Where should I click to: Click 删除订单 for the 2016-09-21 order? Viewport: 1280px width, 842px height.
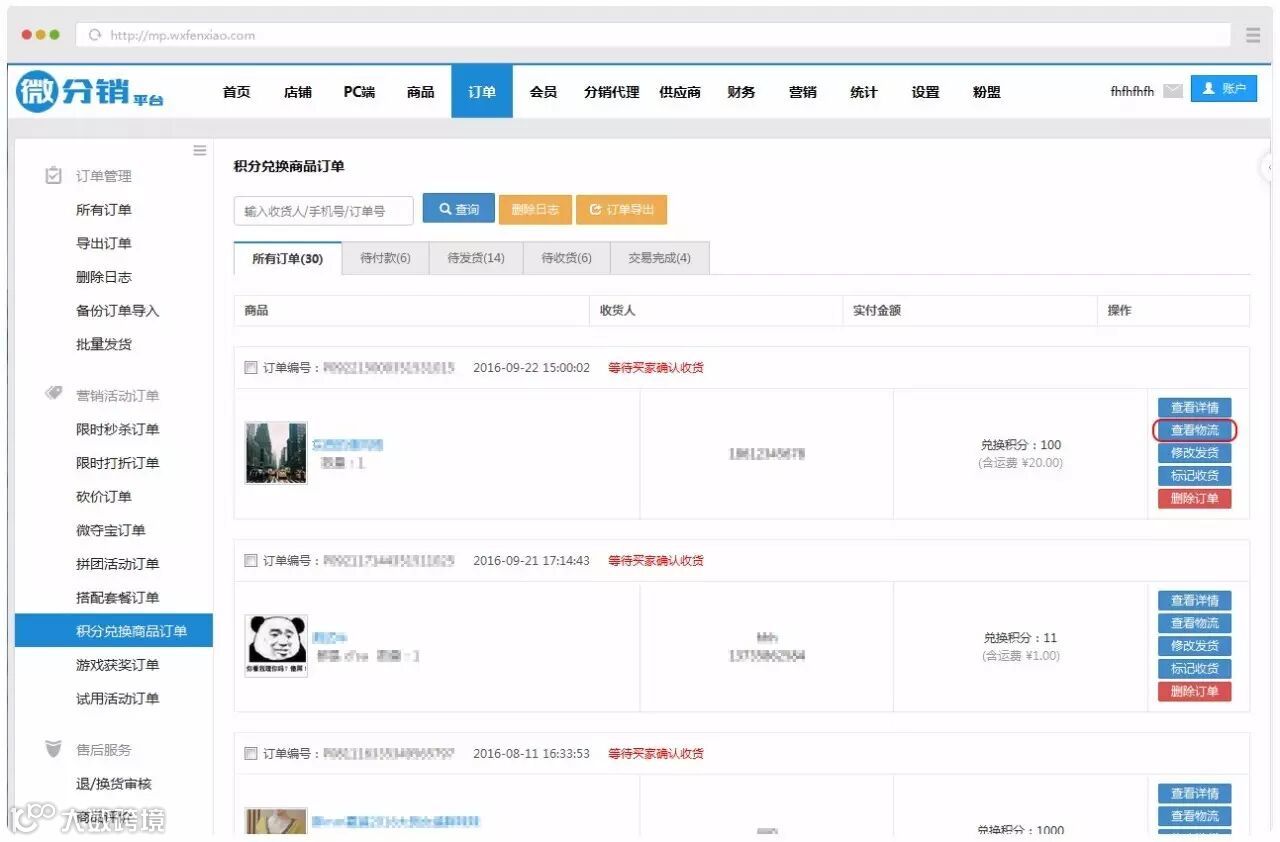coord(1195,692)
